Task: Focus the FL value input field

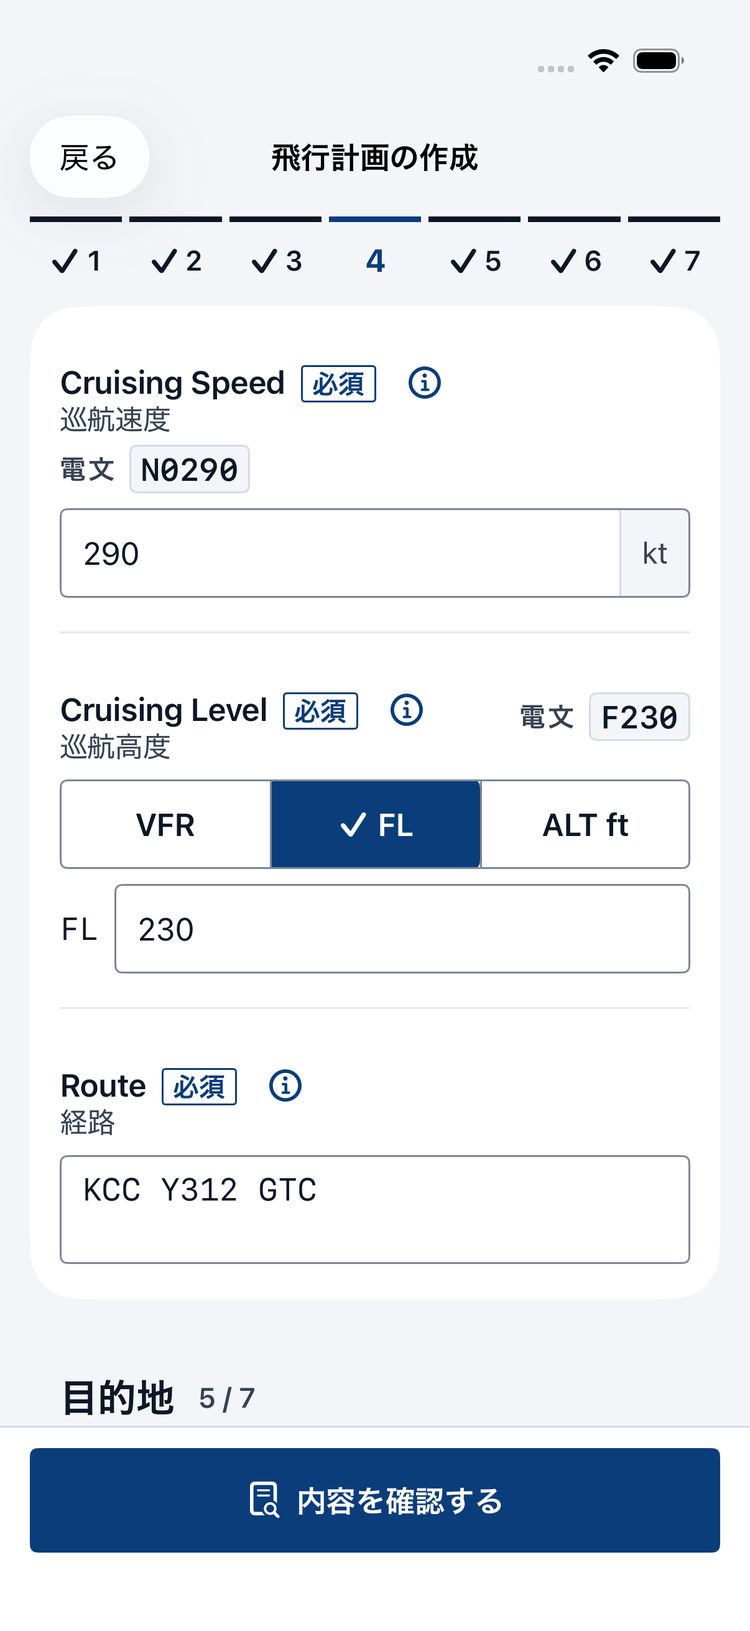Action: coord(402,929)
